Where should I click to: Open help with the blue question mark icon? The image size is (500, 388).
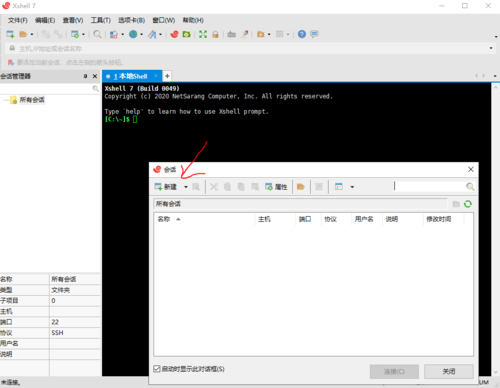click(x=302, y=34)
